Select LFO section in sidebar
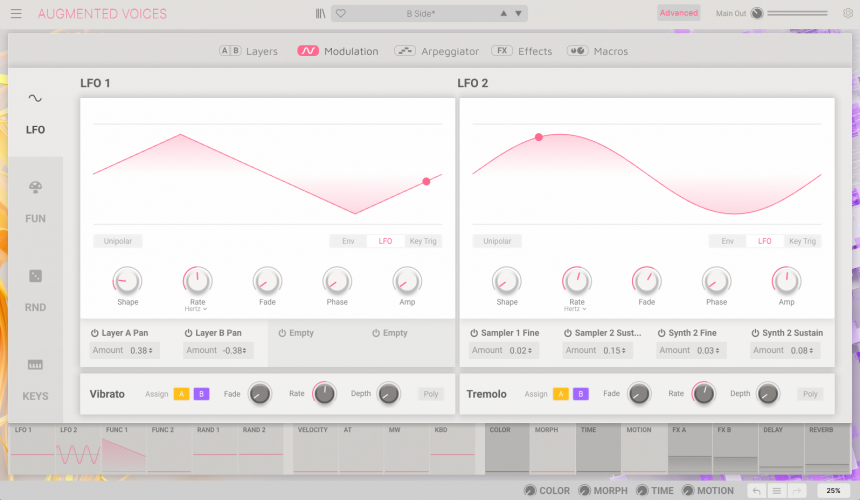 [35, 113]
